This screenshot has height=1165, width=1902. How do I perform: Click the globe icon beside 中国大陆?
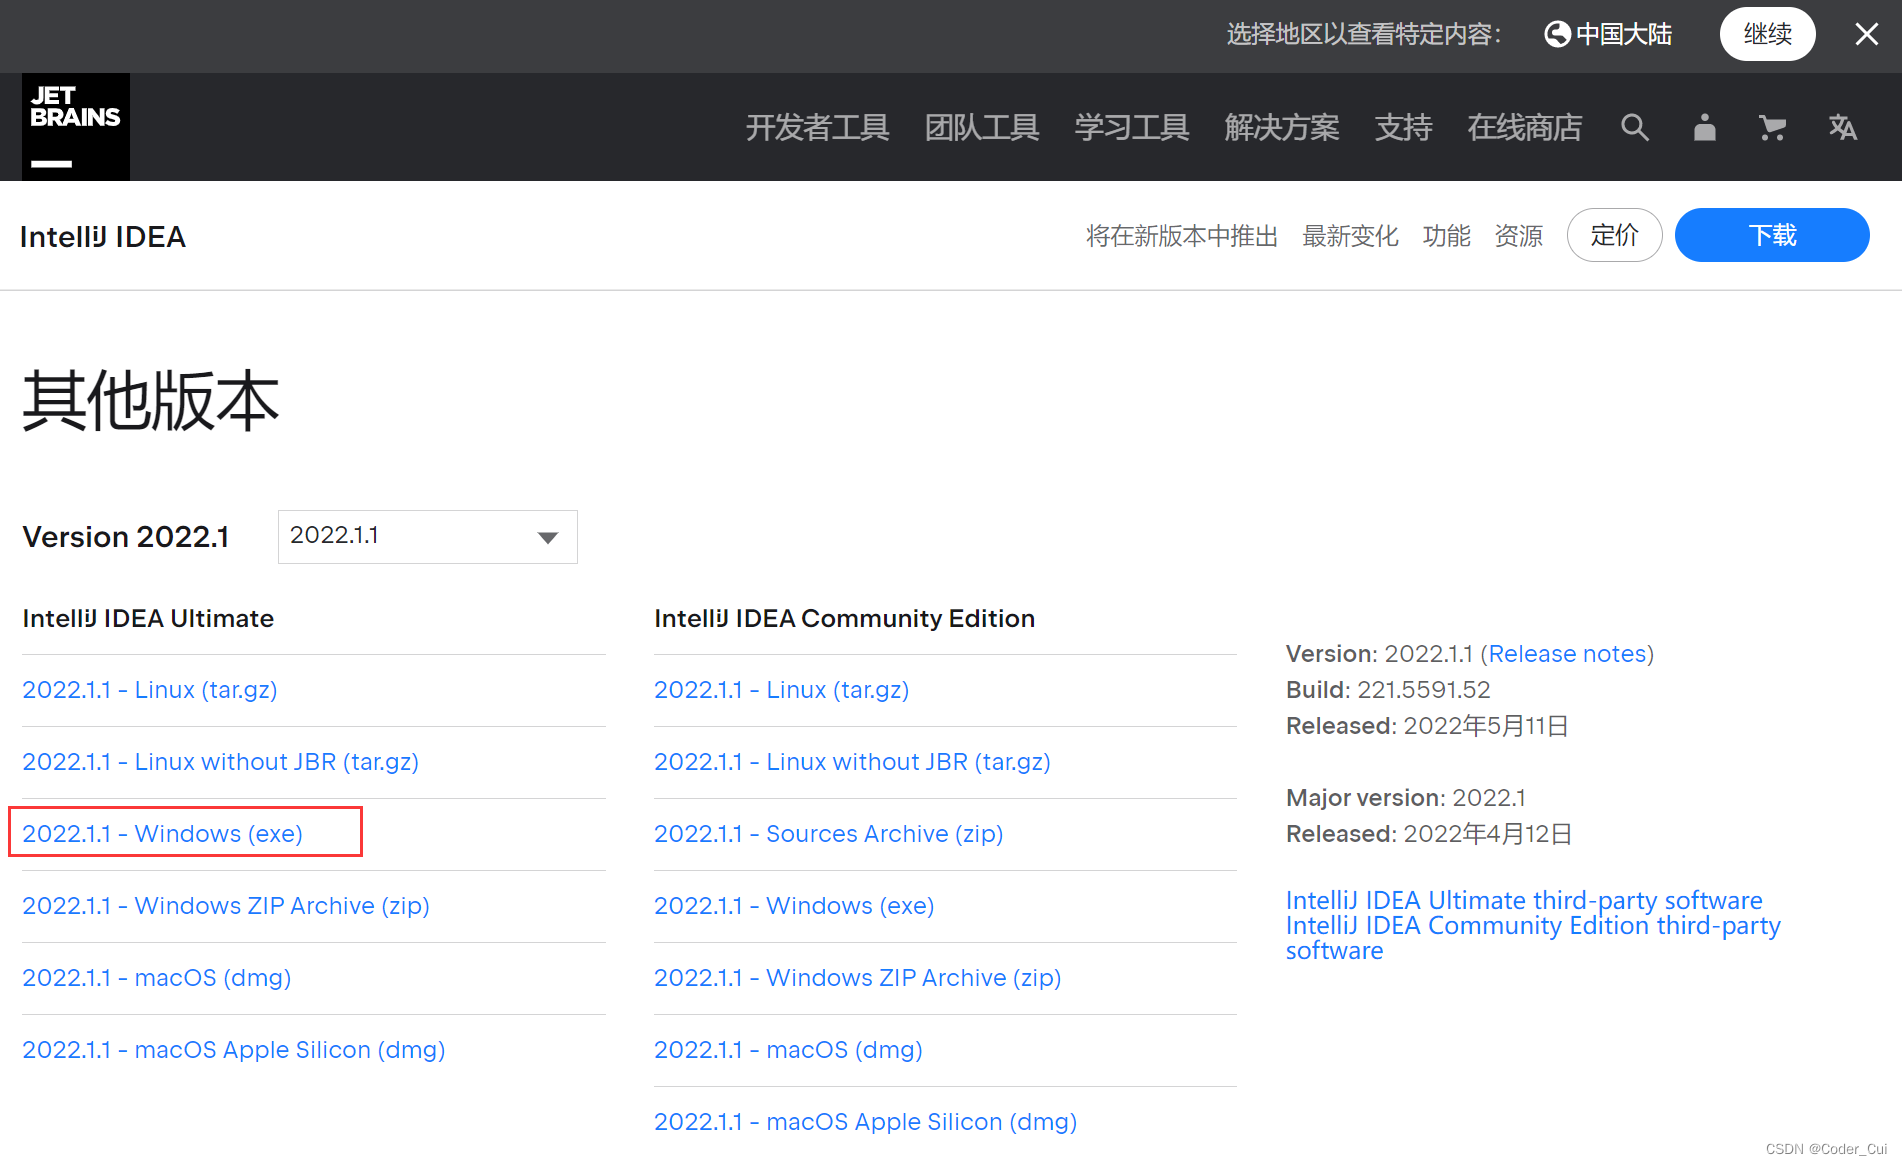click(x=1557, y=34)
